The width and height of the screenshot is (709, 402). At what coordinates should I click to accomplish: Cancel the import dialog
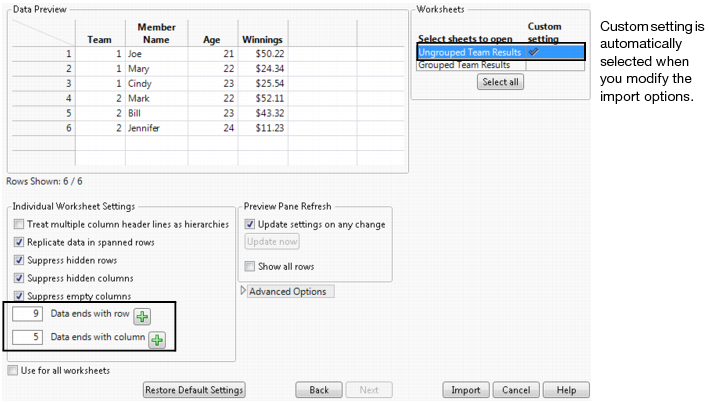517,390
